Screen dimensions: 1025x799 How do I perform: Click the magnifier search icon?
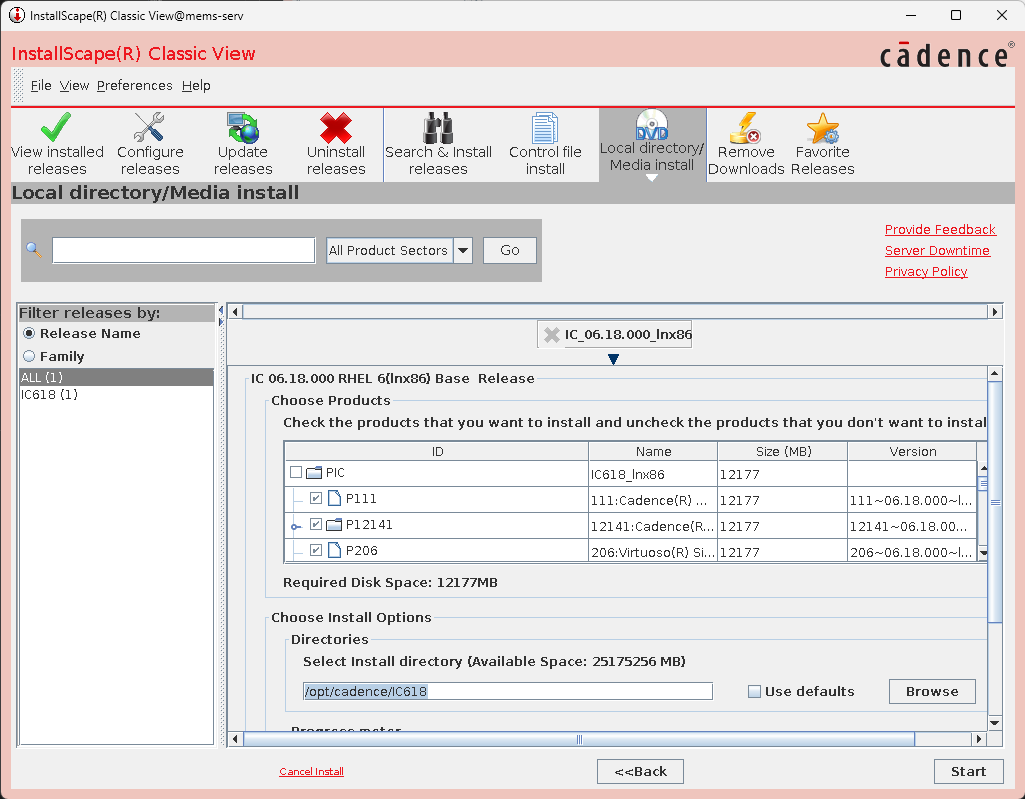33,250
